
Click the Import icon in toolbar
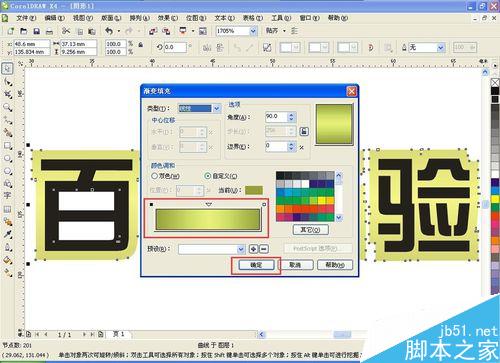coord(153,31)
